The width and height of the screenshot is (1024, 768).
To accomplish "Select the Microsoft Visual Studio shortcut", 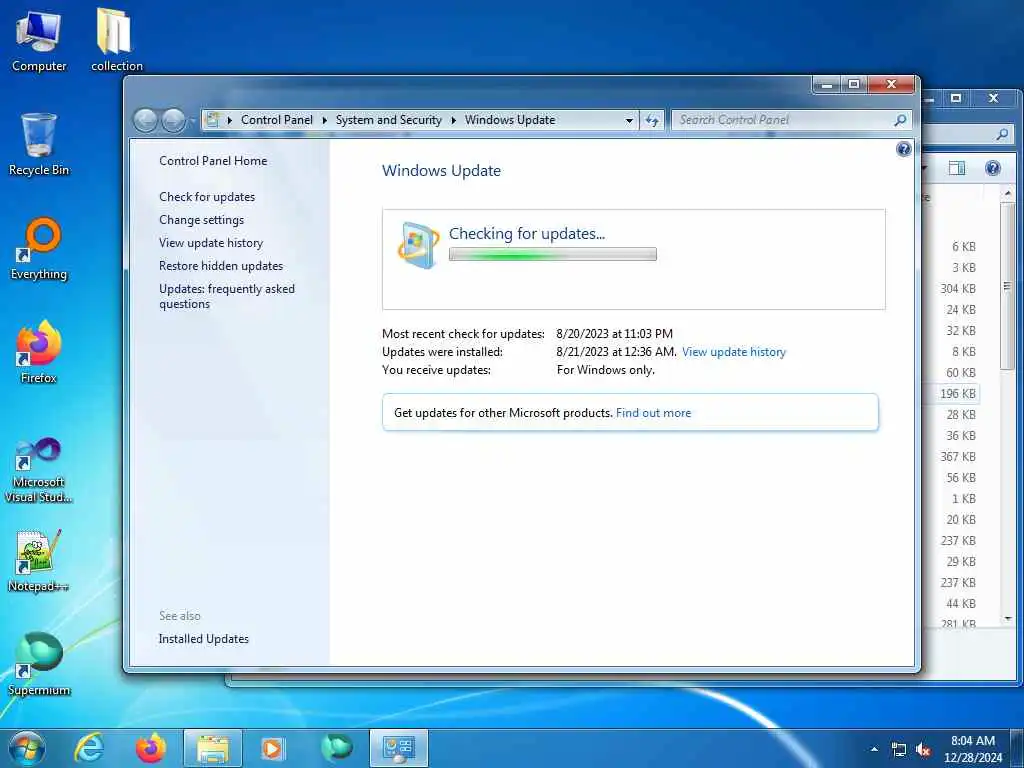I will (x=39, y=470).
